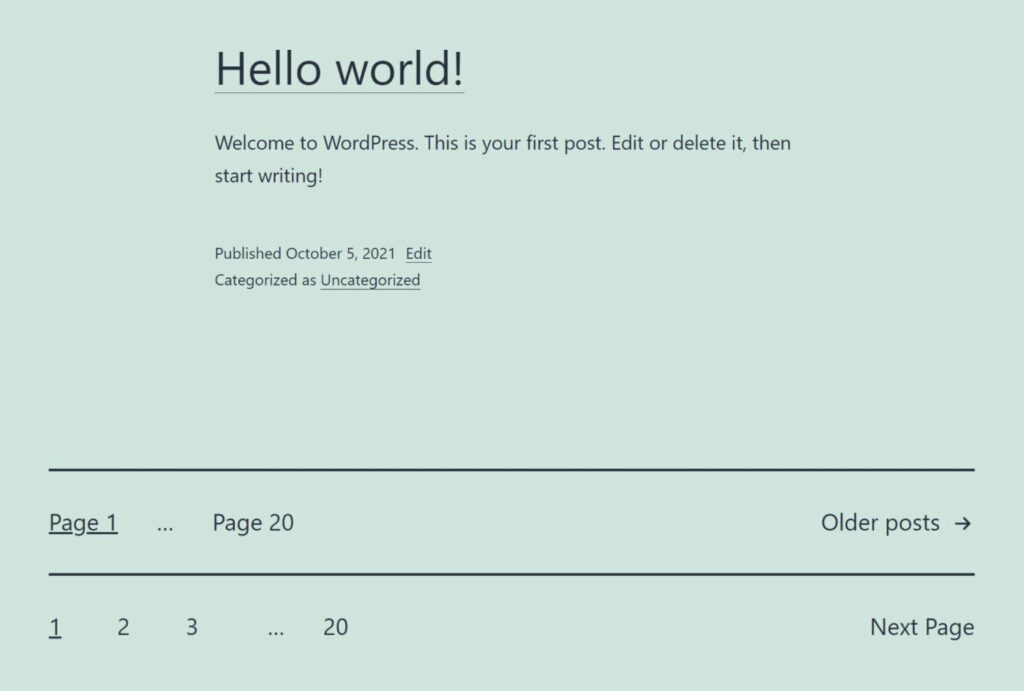1024x691 pixels.
Task: Return to the first page of posts
Action: pos(83,522)
